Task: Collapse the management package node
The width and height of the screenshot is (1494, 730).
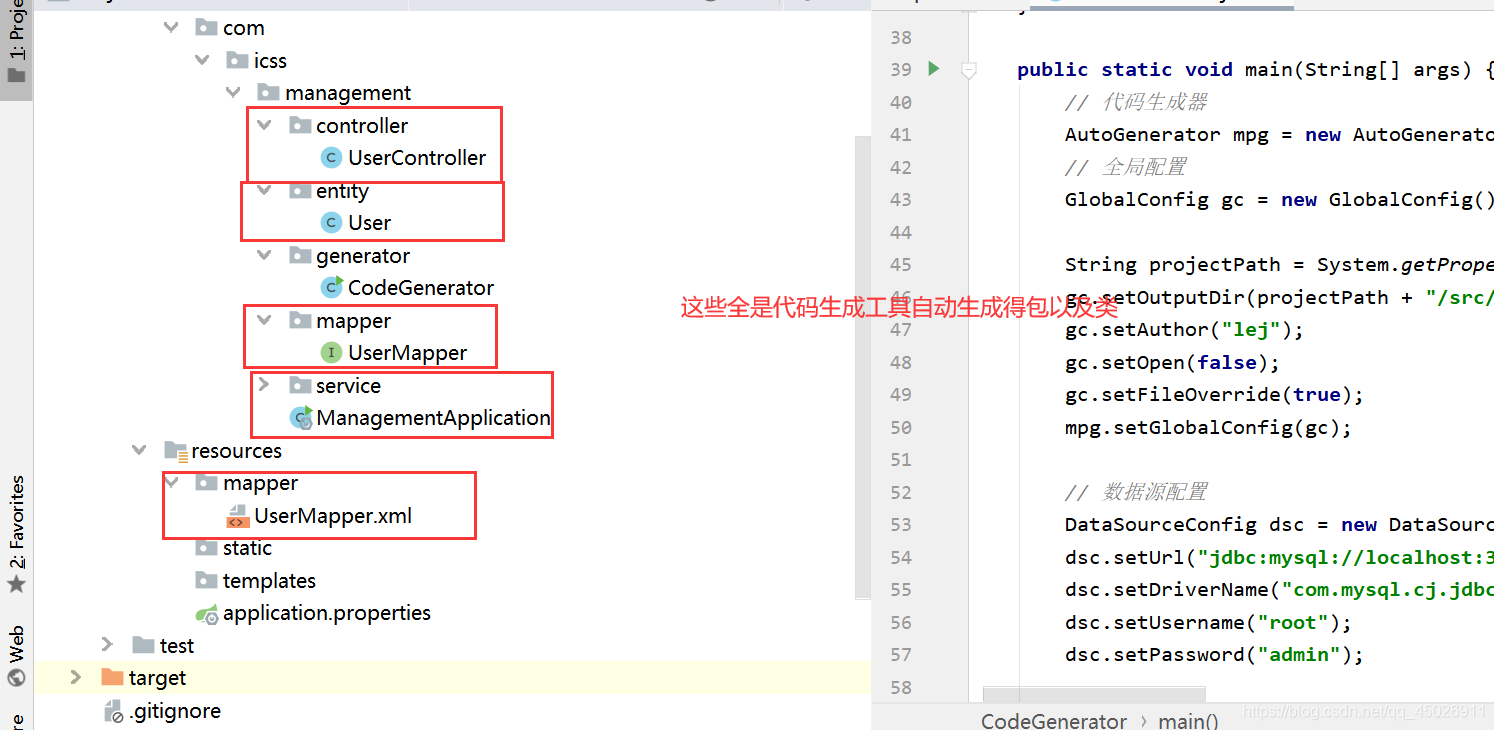Action: tap(233, 92)
